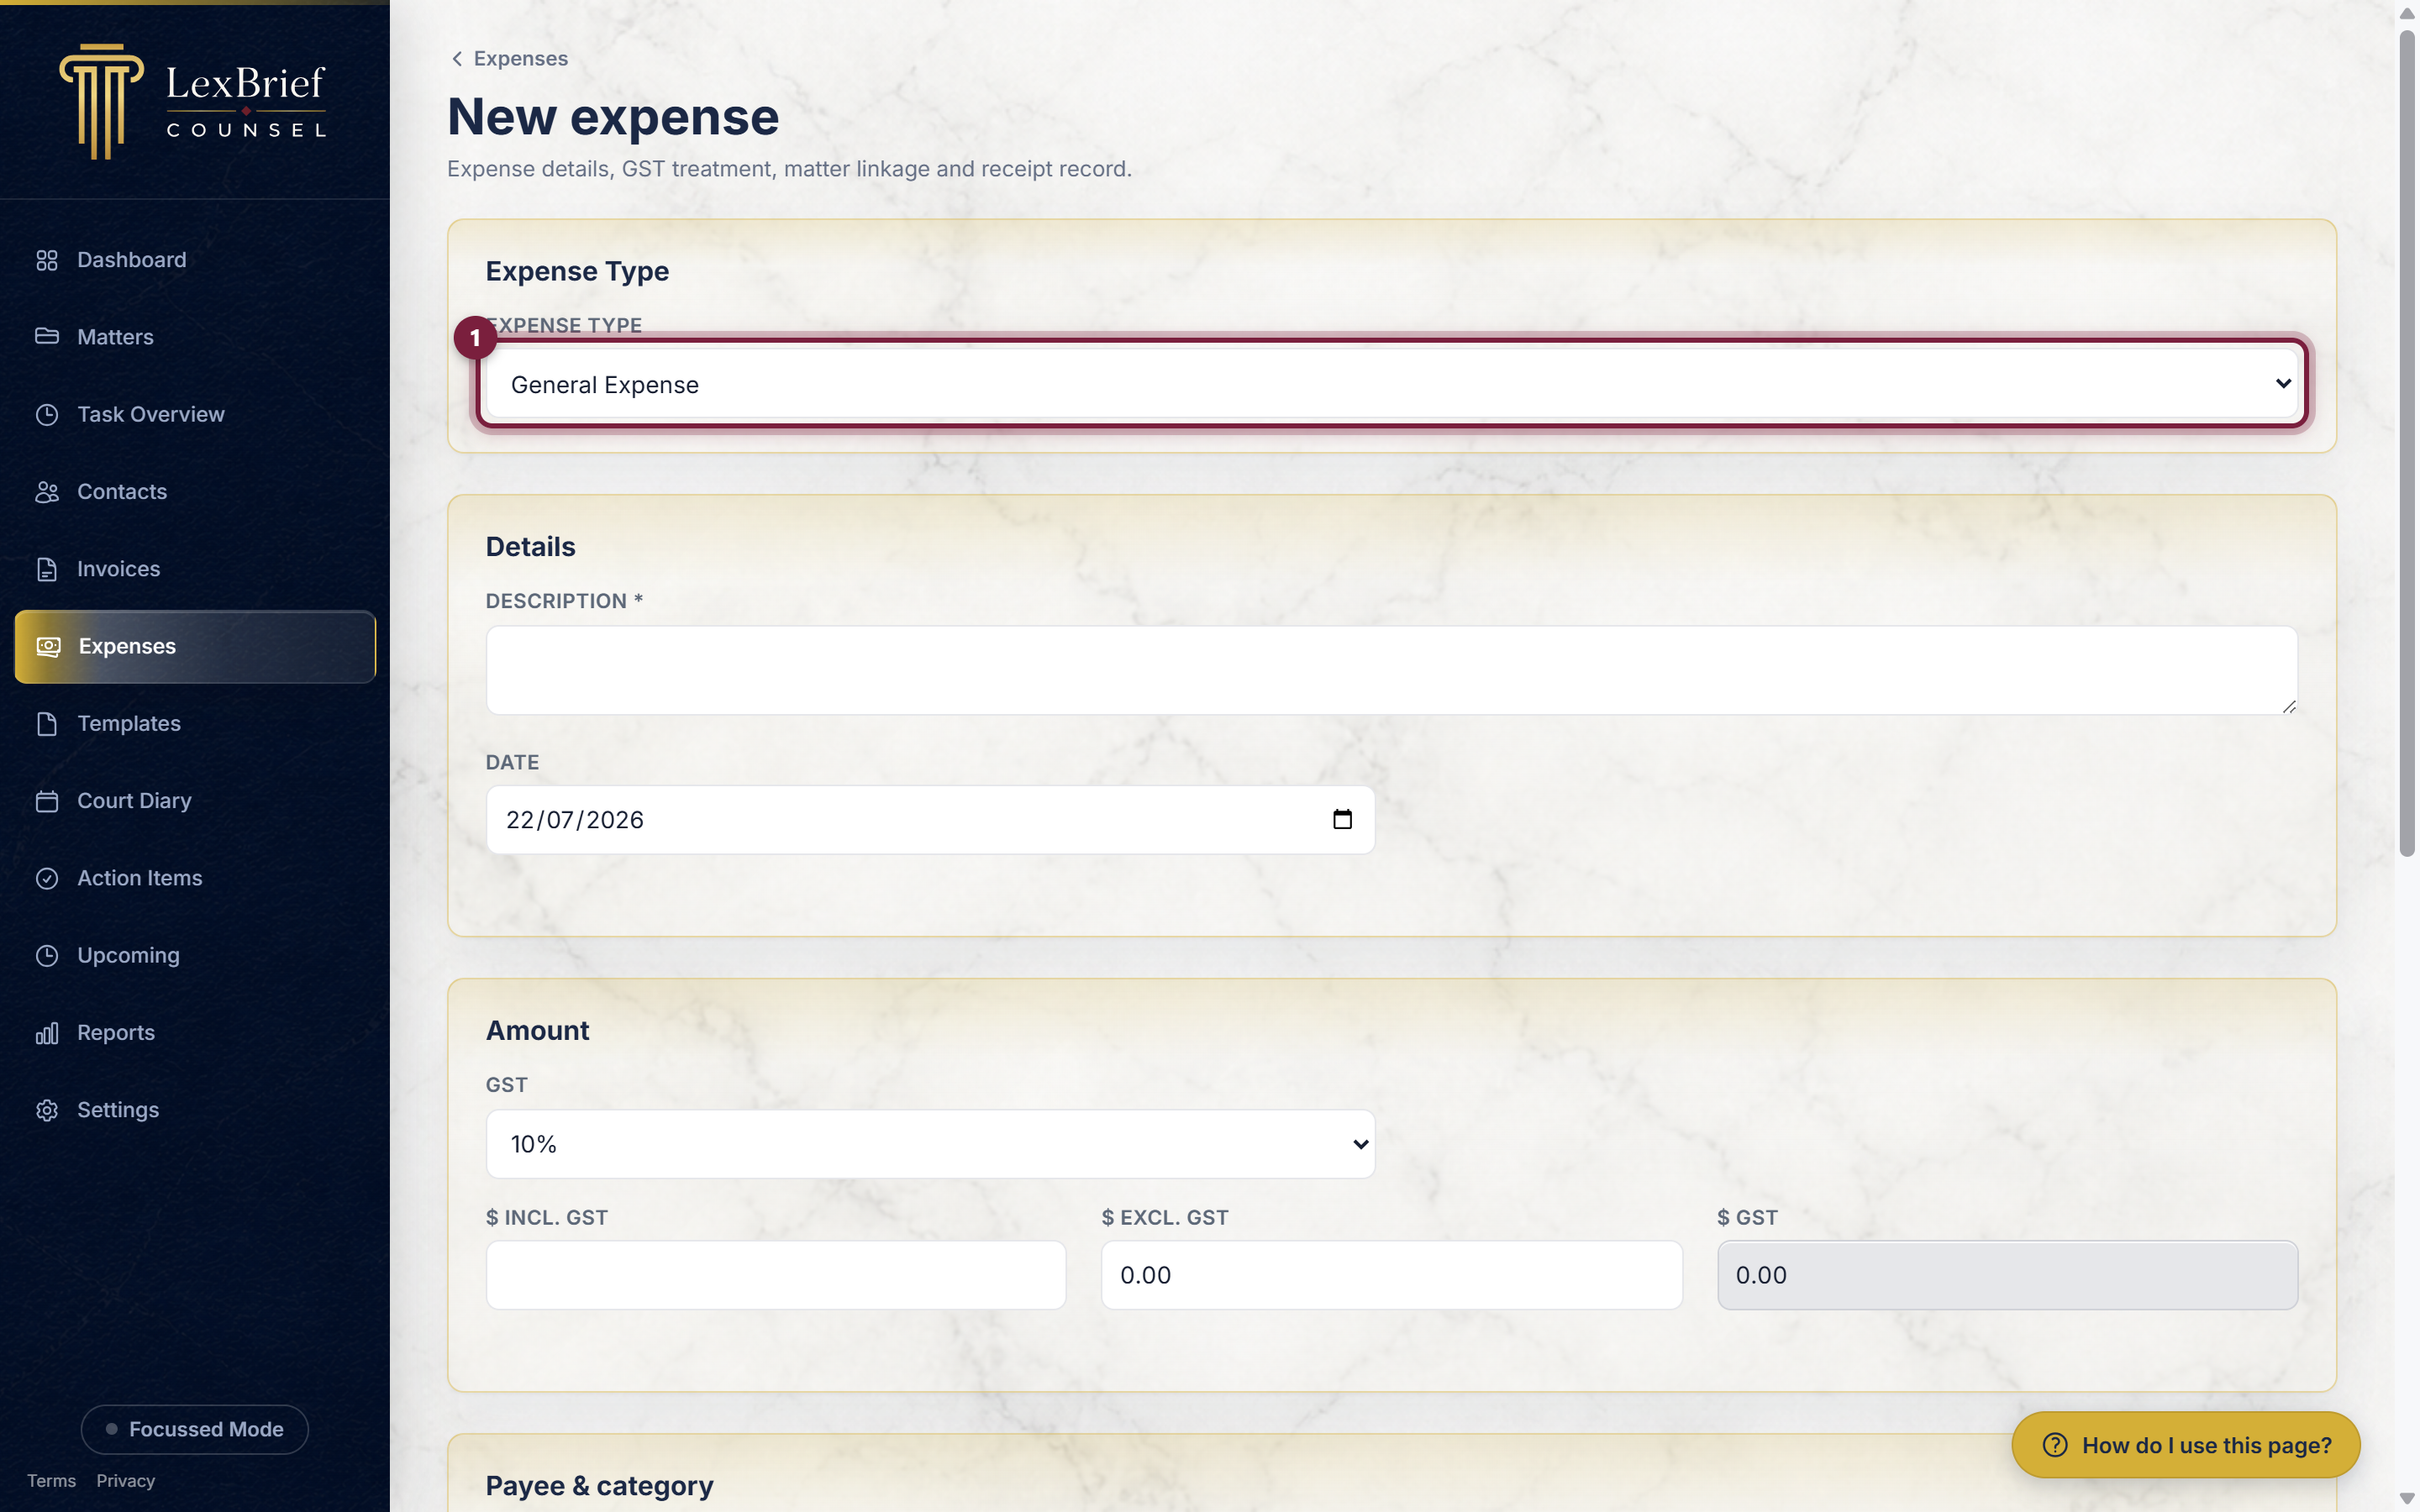This screenshot has height=1512, width=2420.
Task: Click the Dashboard grid icon
Action: pyautogui.click(x=47, y=260)
